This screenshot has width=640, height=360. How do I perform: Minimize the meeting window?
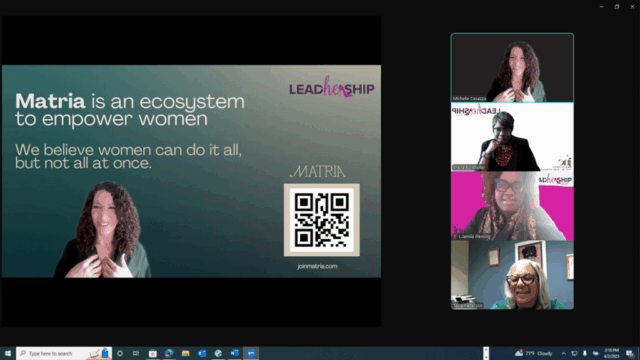coord(602,7)
